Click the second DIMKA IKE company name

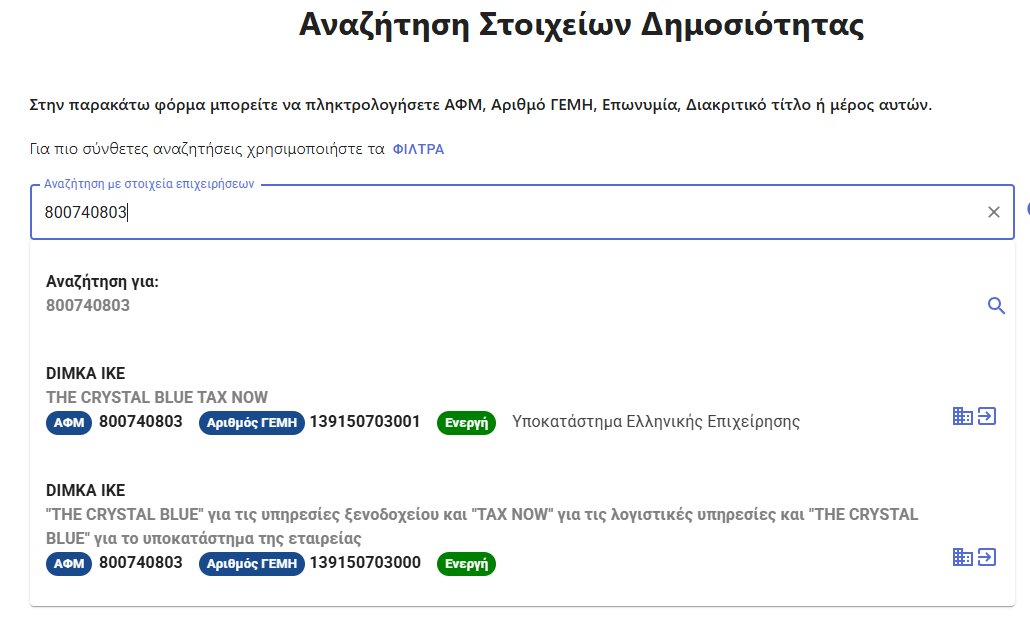coord(85,491)
